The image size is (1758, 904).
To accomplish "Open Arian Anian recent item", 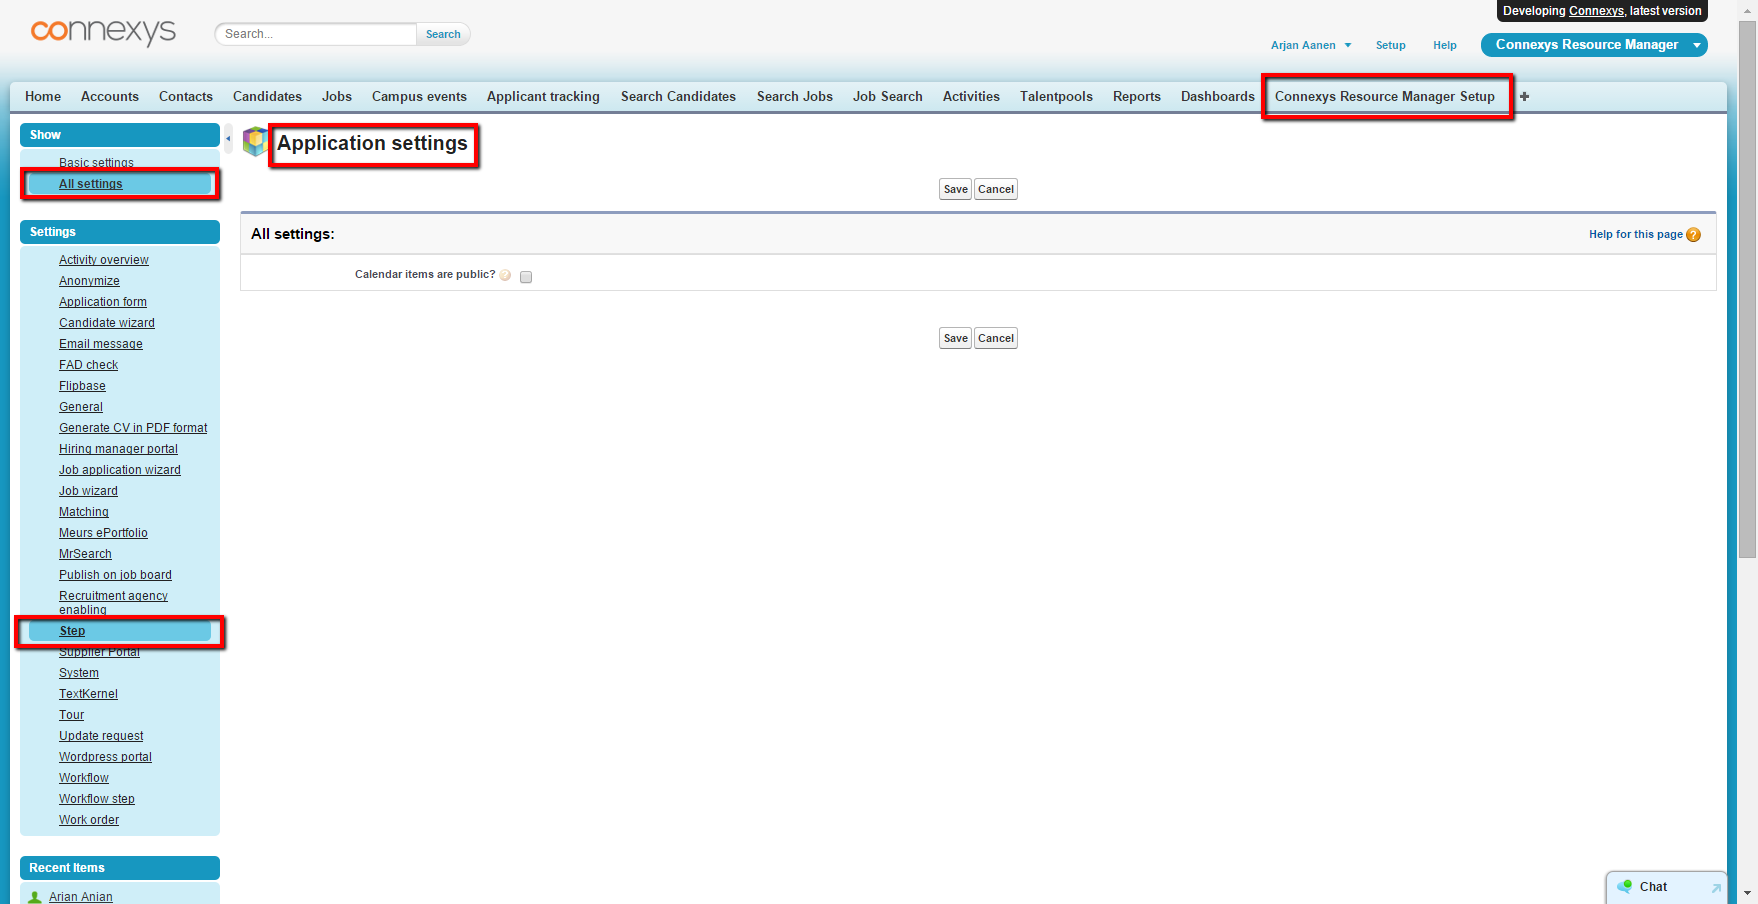I will coord(81,897).
